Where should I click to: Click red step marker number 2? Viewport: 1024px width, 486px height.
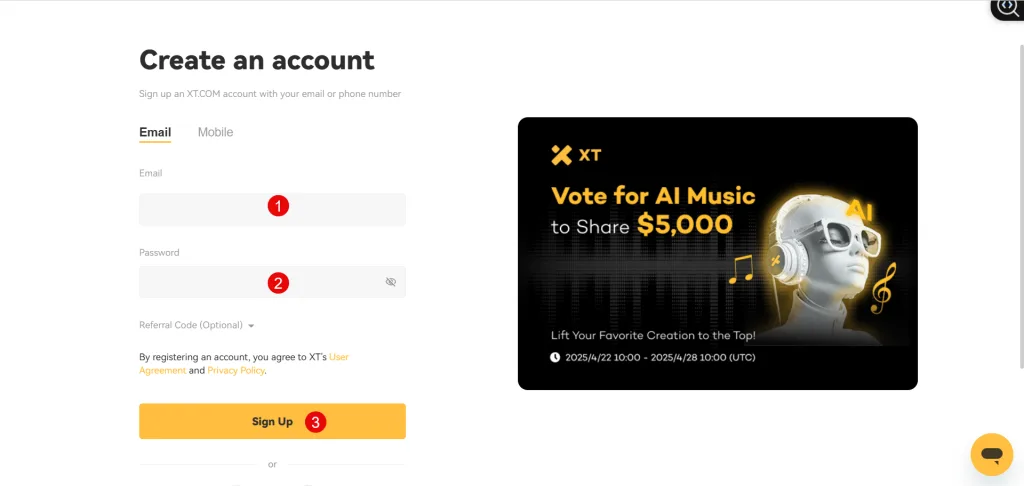point(278,283)
